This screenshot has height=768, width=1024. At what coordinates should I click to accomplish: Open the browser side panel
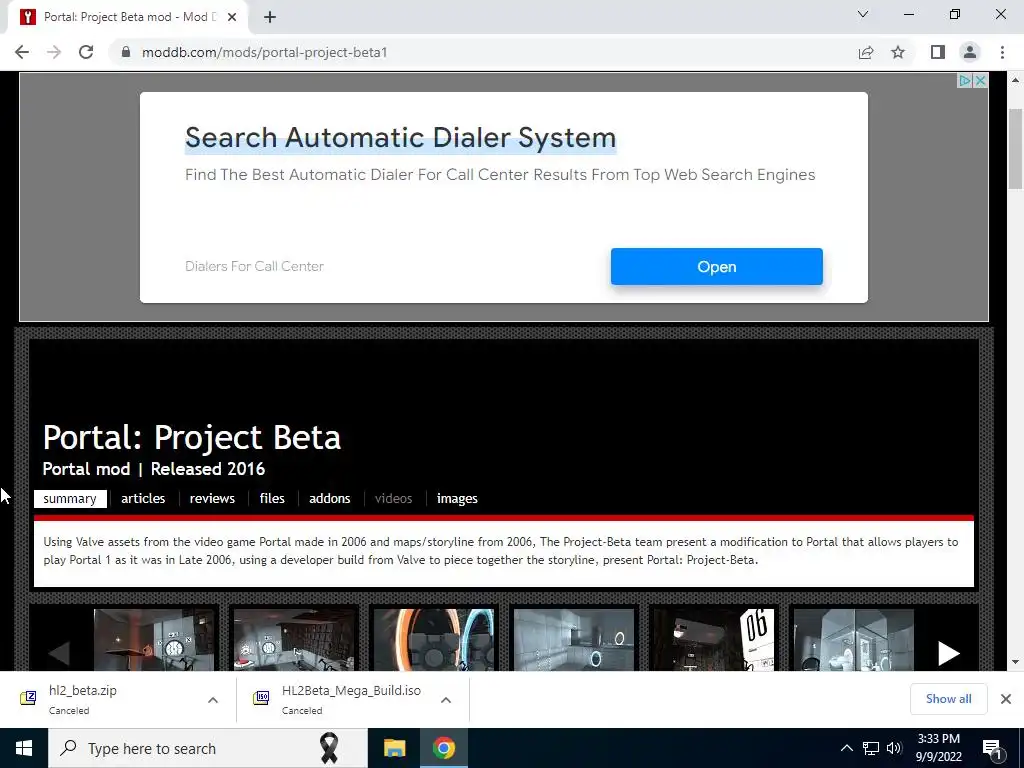click(x=938, y=52)
